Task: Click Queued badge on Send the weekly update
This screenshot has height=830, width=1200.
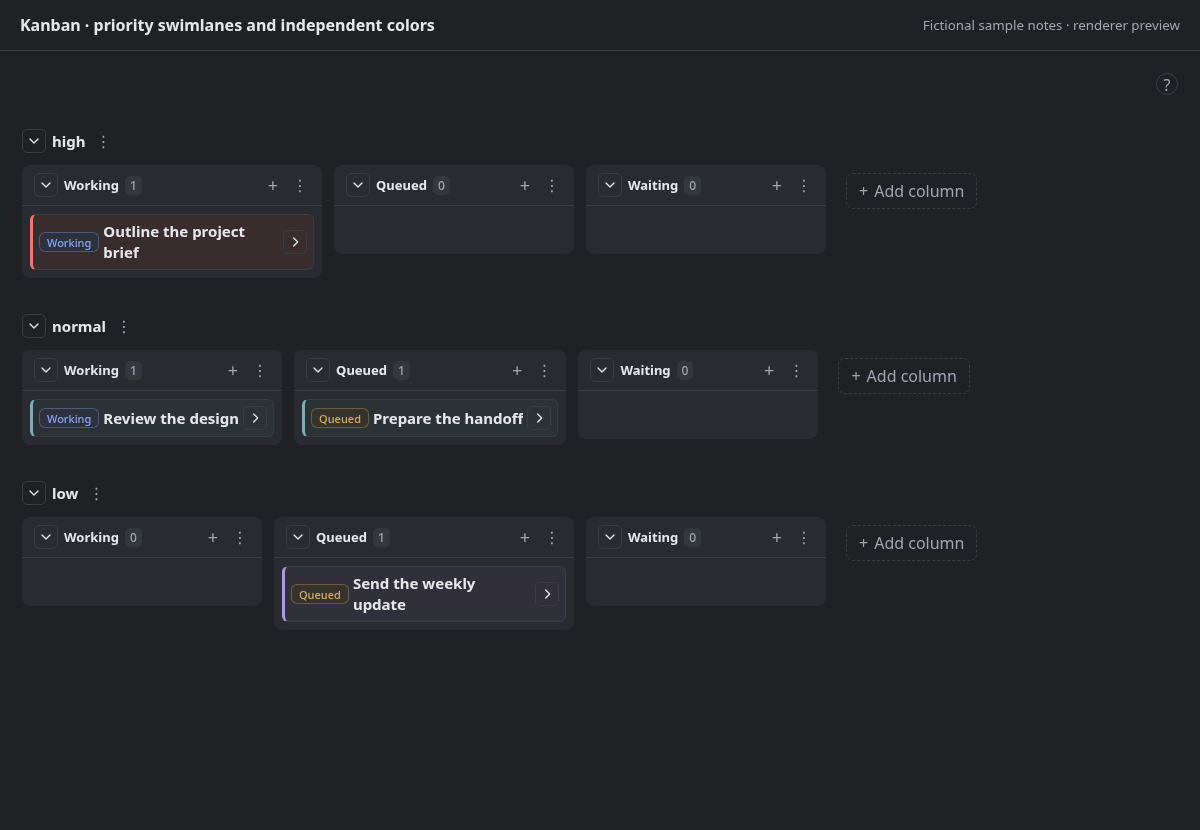Action: (320, 595)
